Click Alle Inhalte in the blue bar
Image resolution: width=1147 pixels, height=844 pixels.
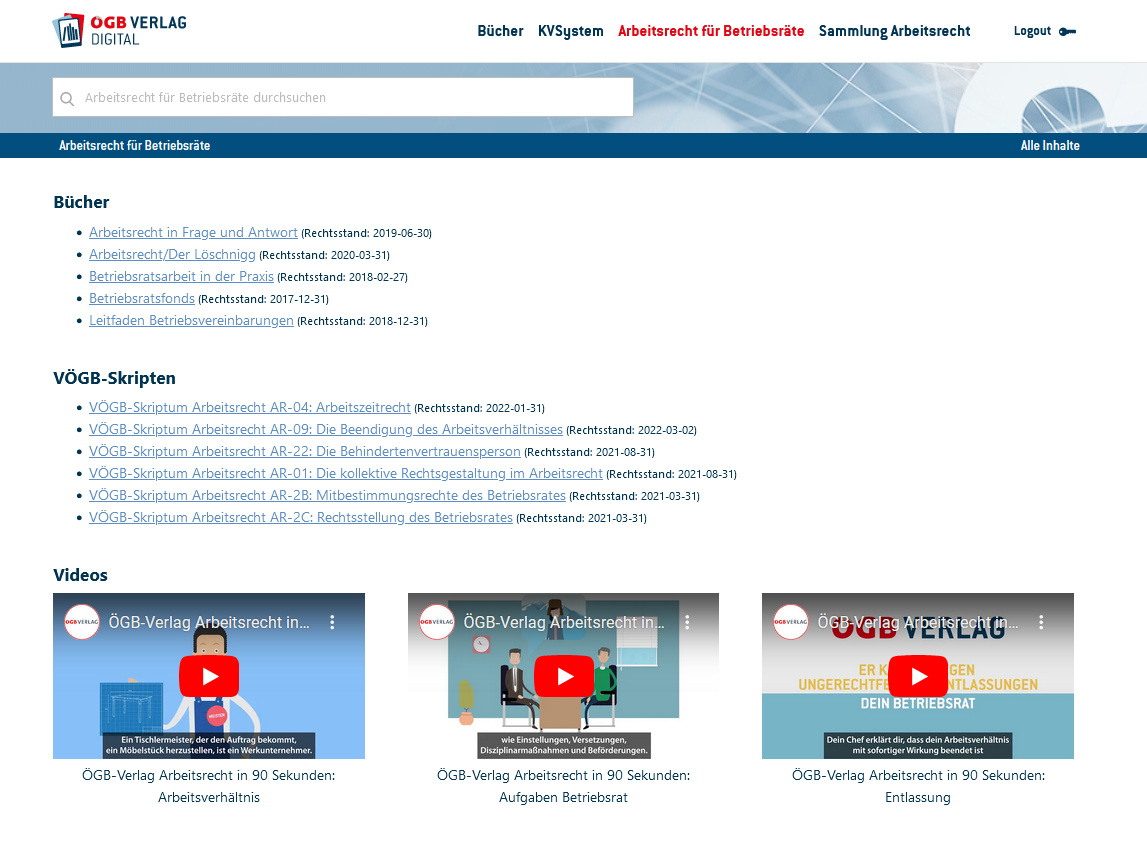tap(1050, 146)
